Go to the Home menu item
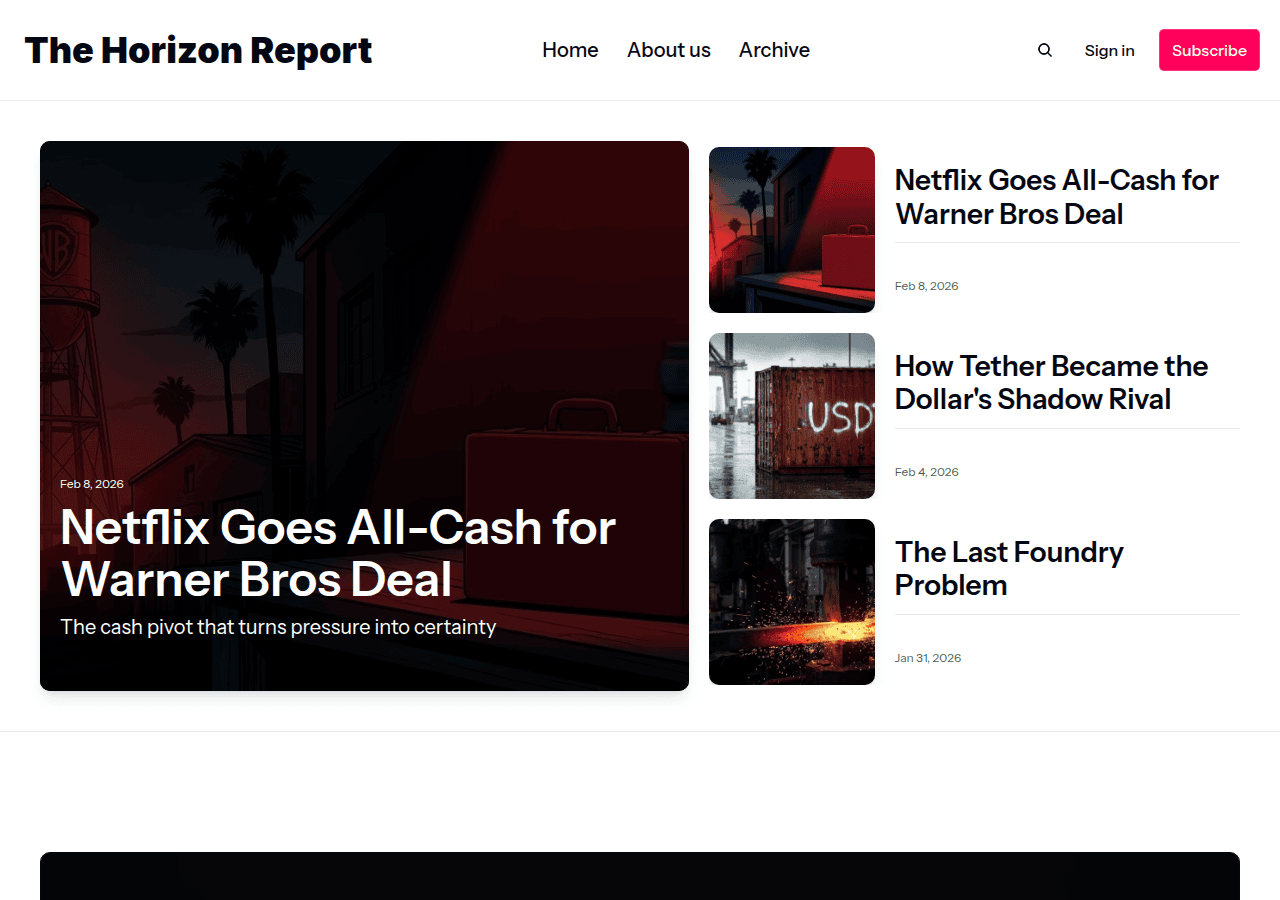This screenshot has width=1280, height=900. pos(570,50)
